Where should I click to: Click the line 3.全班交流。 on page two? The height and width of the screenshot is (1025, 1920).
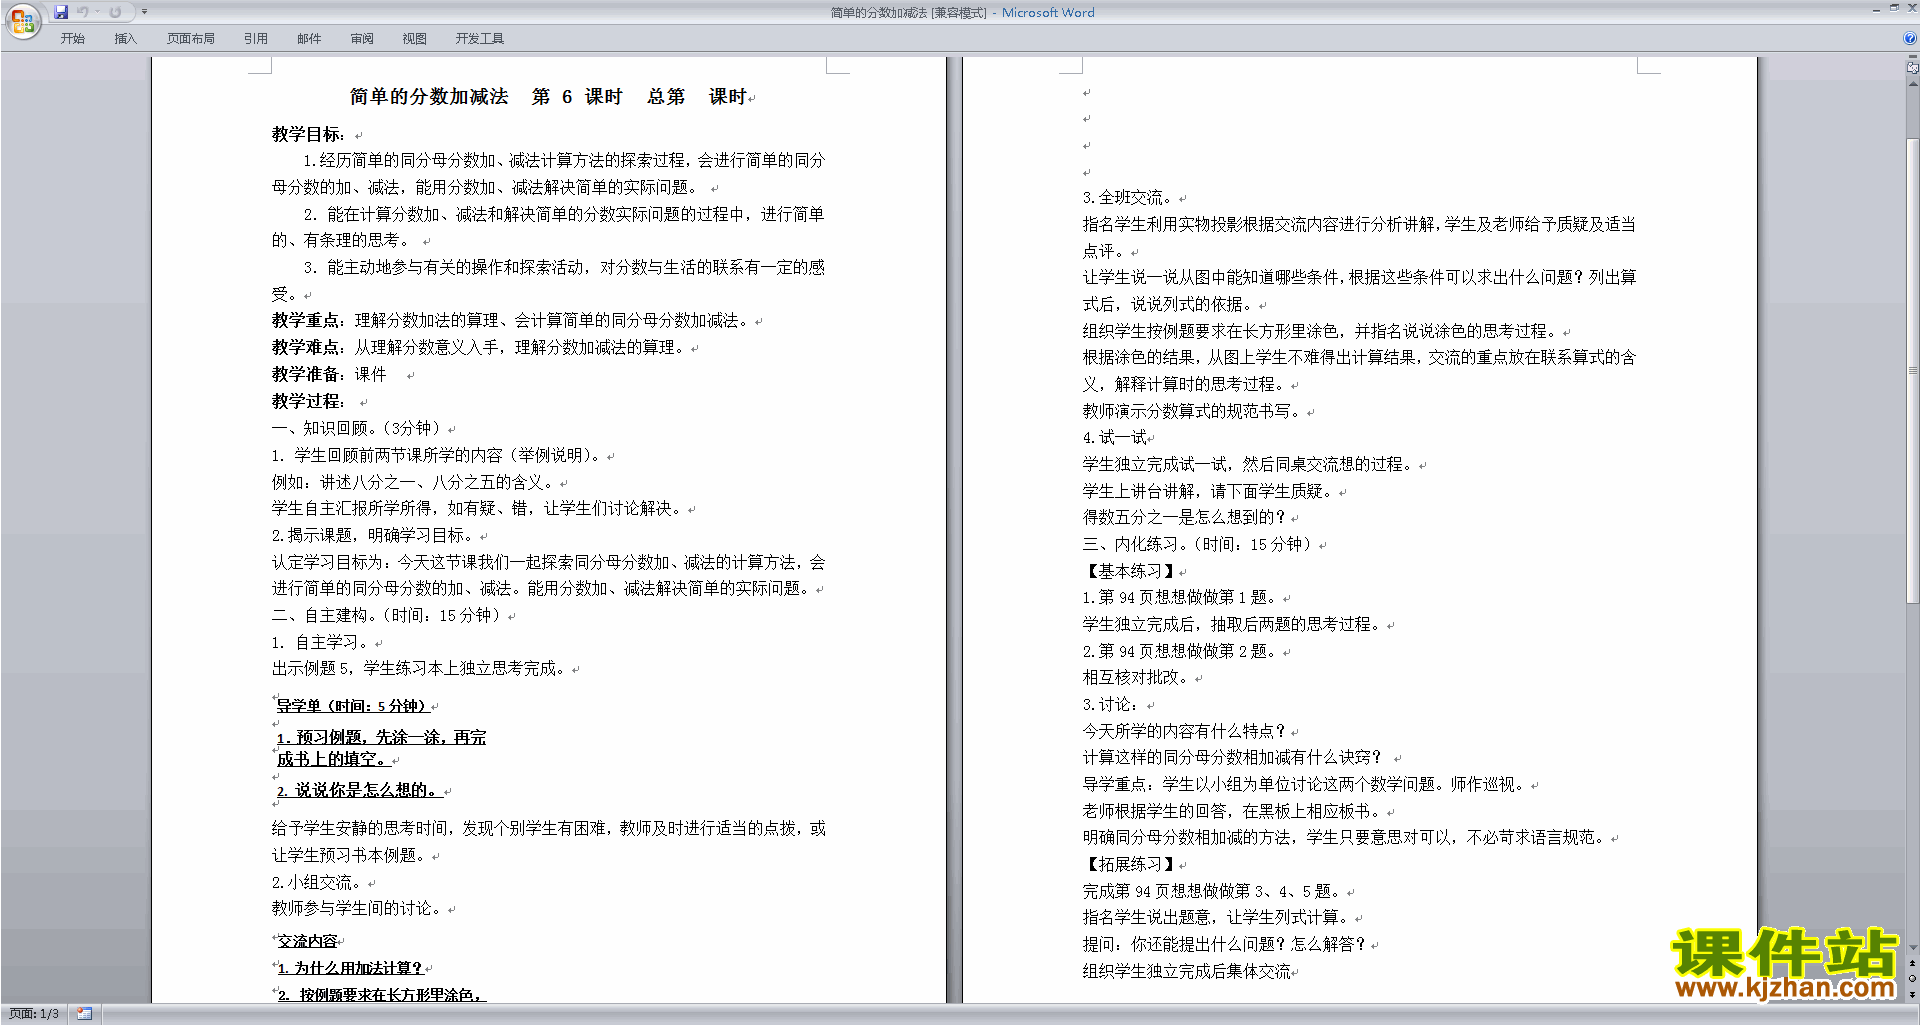[x=1129, y=197]
